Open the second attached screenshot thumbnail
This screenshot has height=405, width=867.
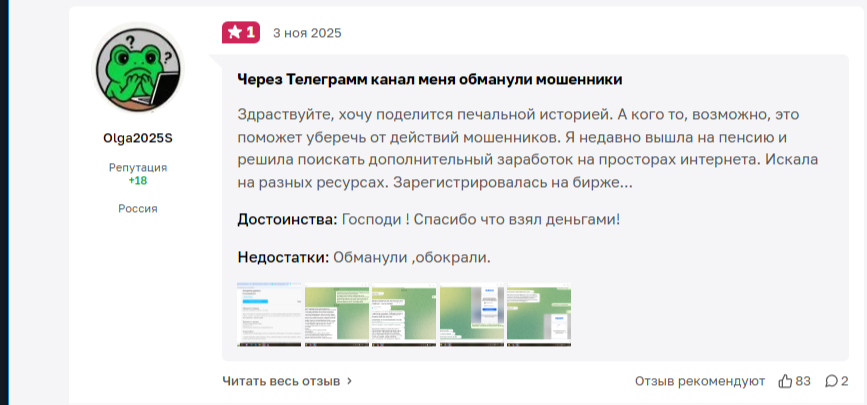pos(337,315)
